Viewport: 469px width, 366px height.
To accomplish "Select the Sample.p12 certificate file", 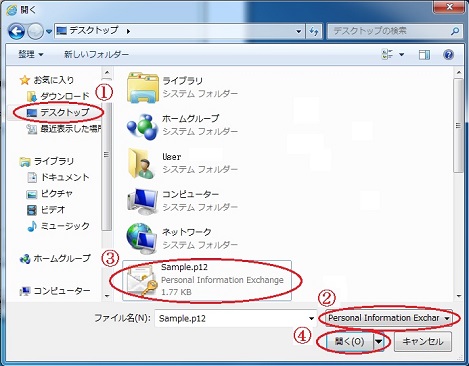I will pos(207,280).
